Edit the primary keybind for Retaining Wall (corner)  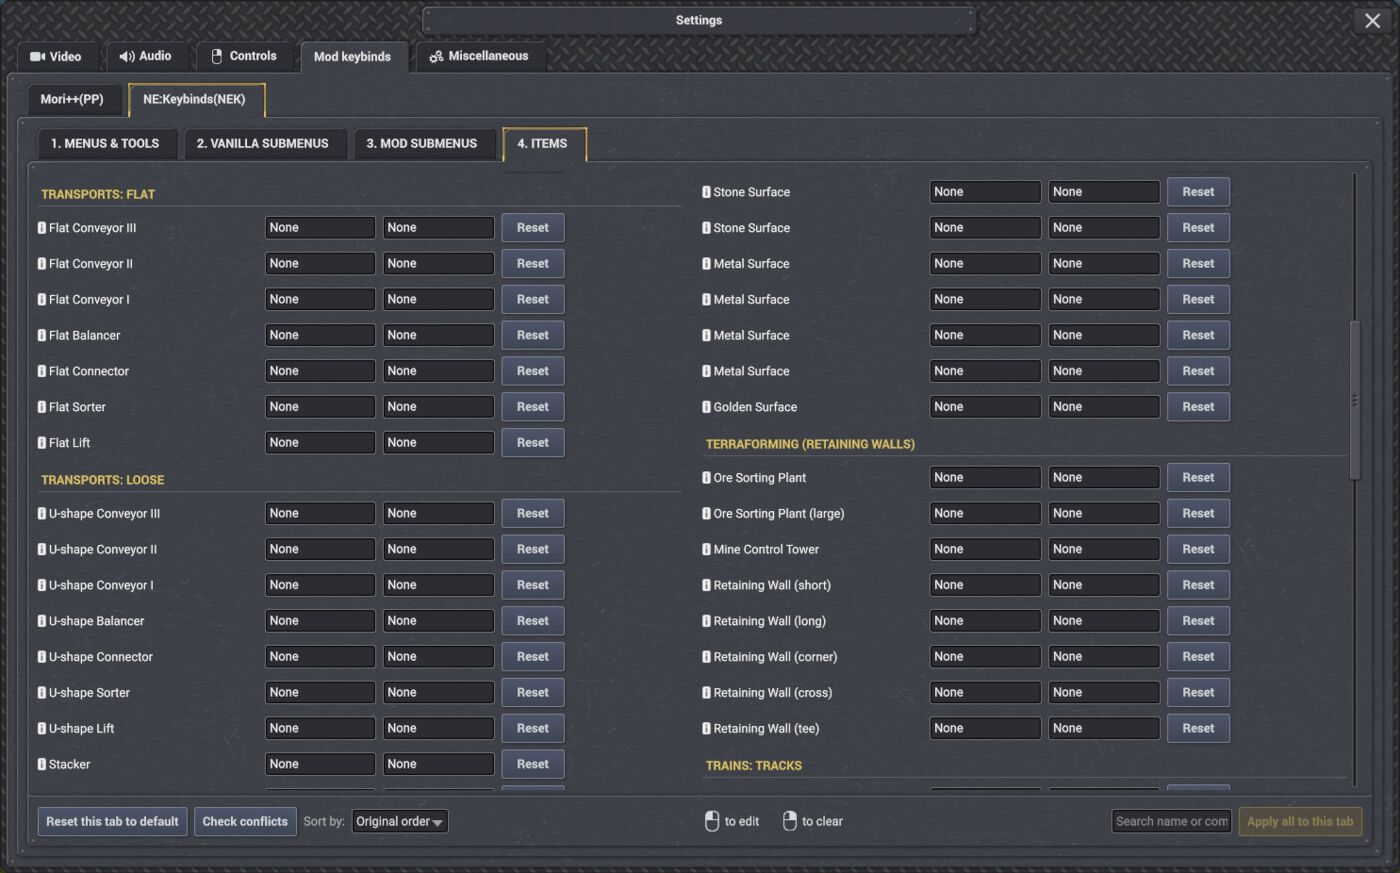pos(985,658)
